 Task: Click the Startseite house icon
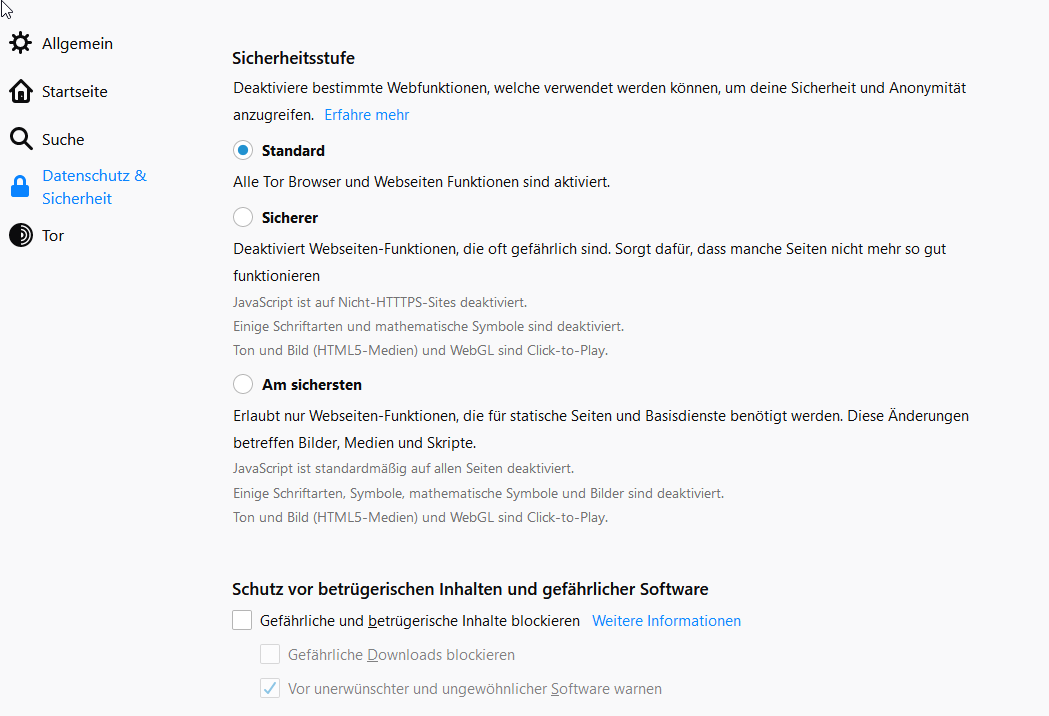pyautogui.click(x=20, y=92)
